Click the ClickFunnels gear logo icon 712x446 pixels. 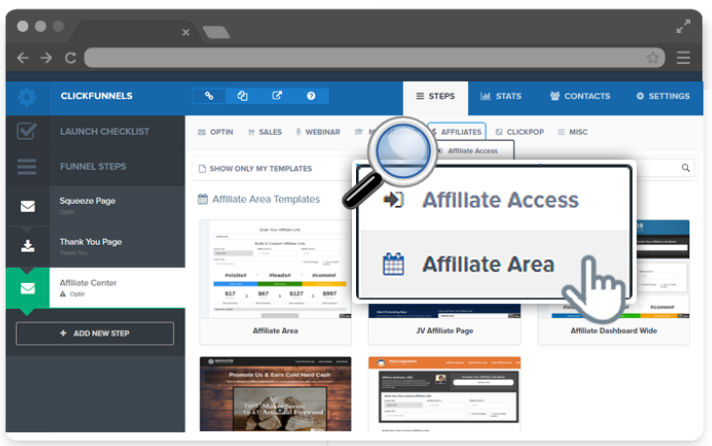[27, 97]
